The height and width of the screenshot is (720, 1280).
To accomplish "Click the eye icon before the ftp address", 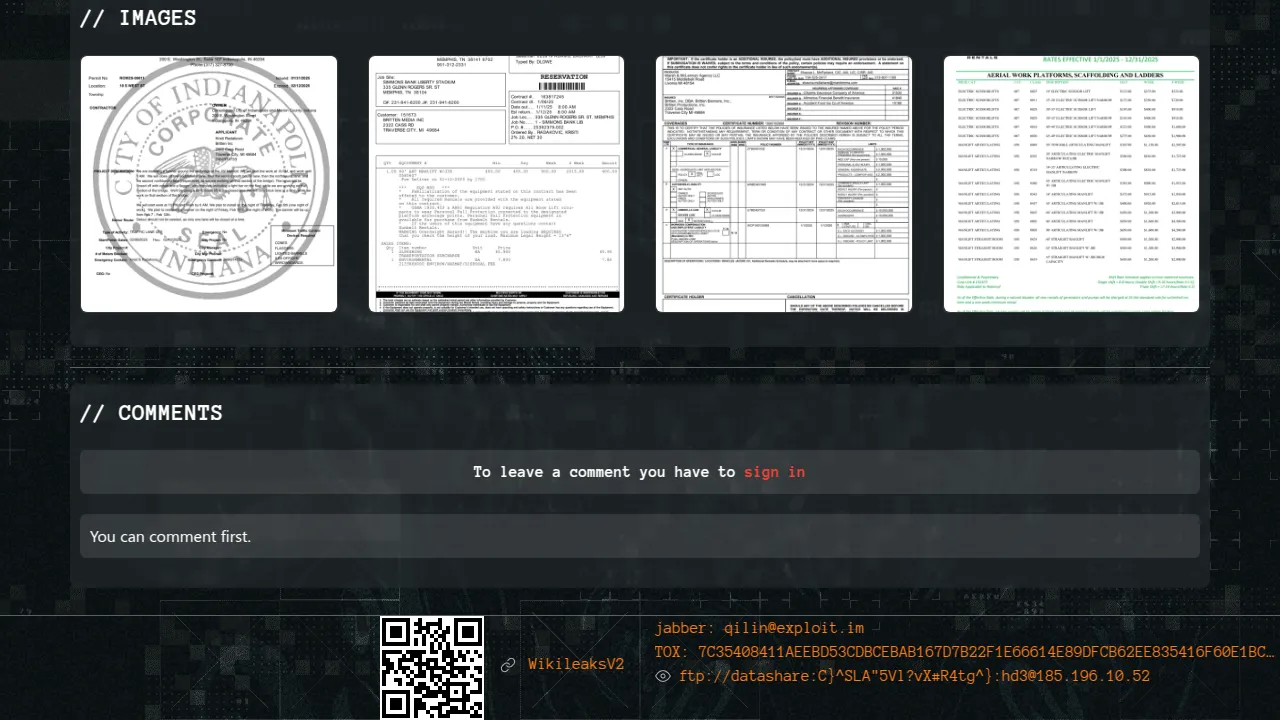I will (x=663, y=677).
